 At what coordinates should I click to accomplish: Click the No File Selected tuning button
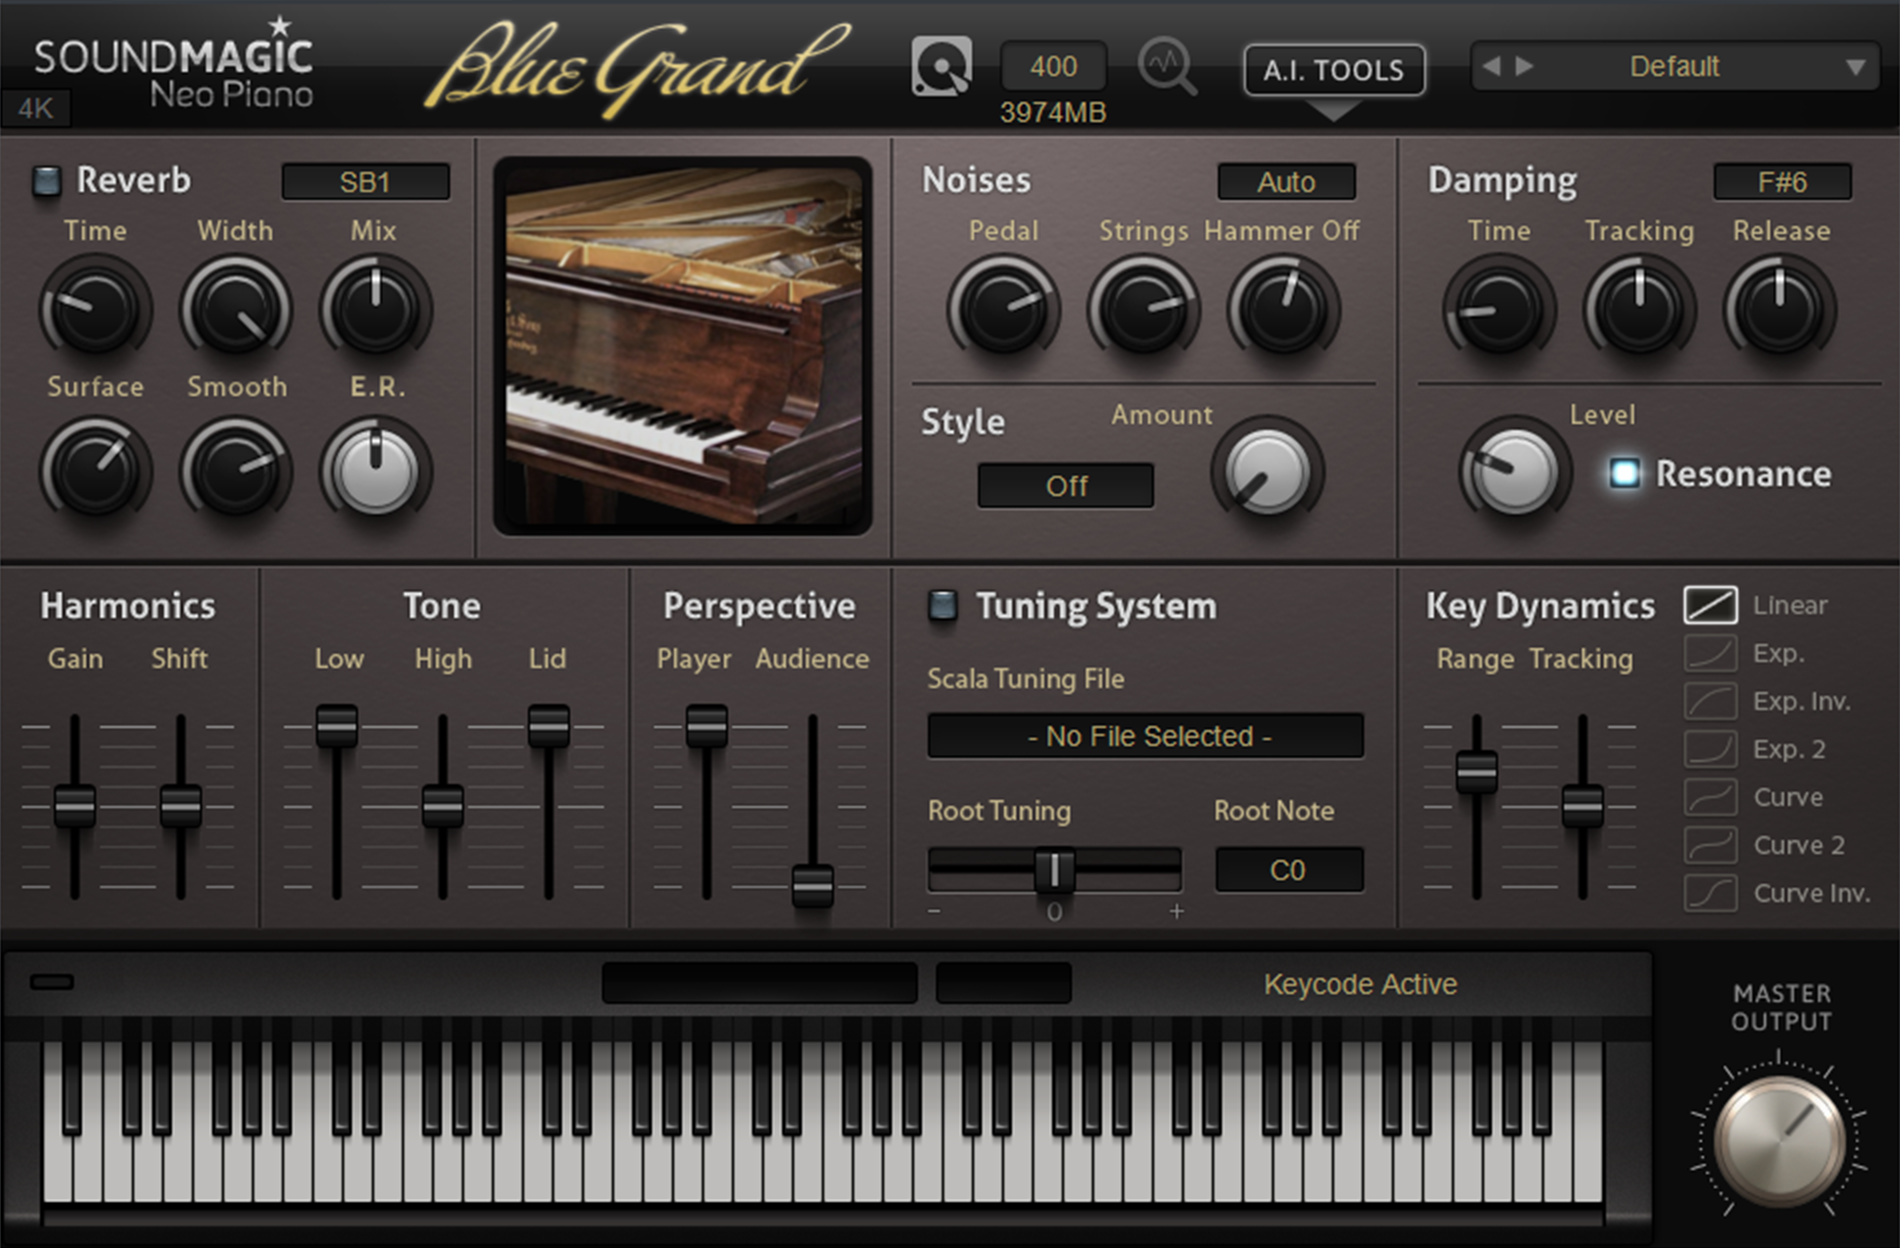1145,736
